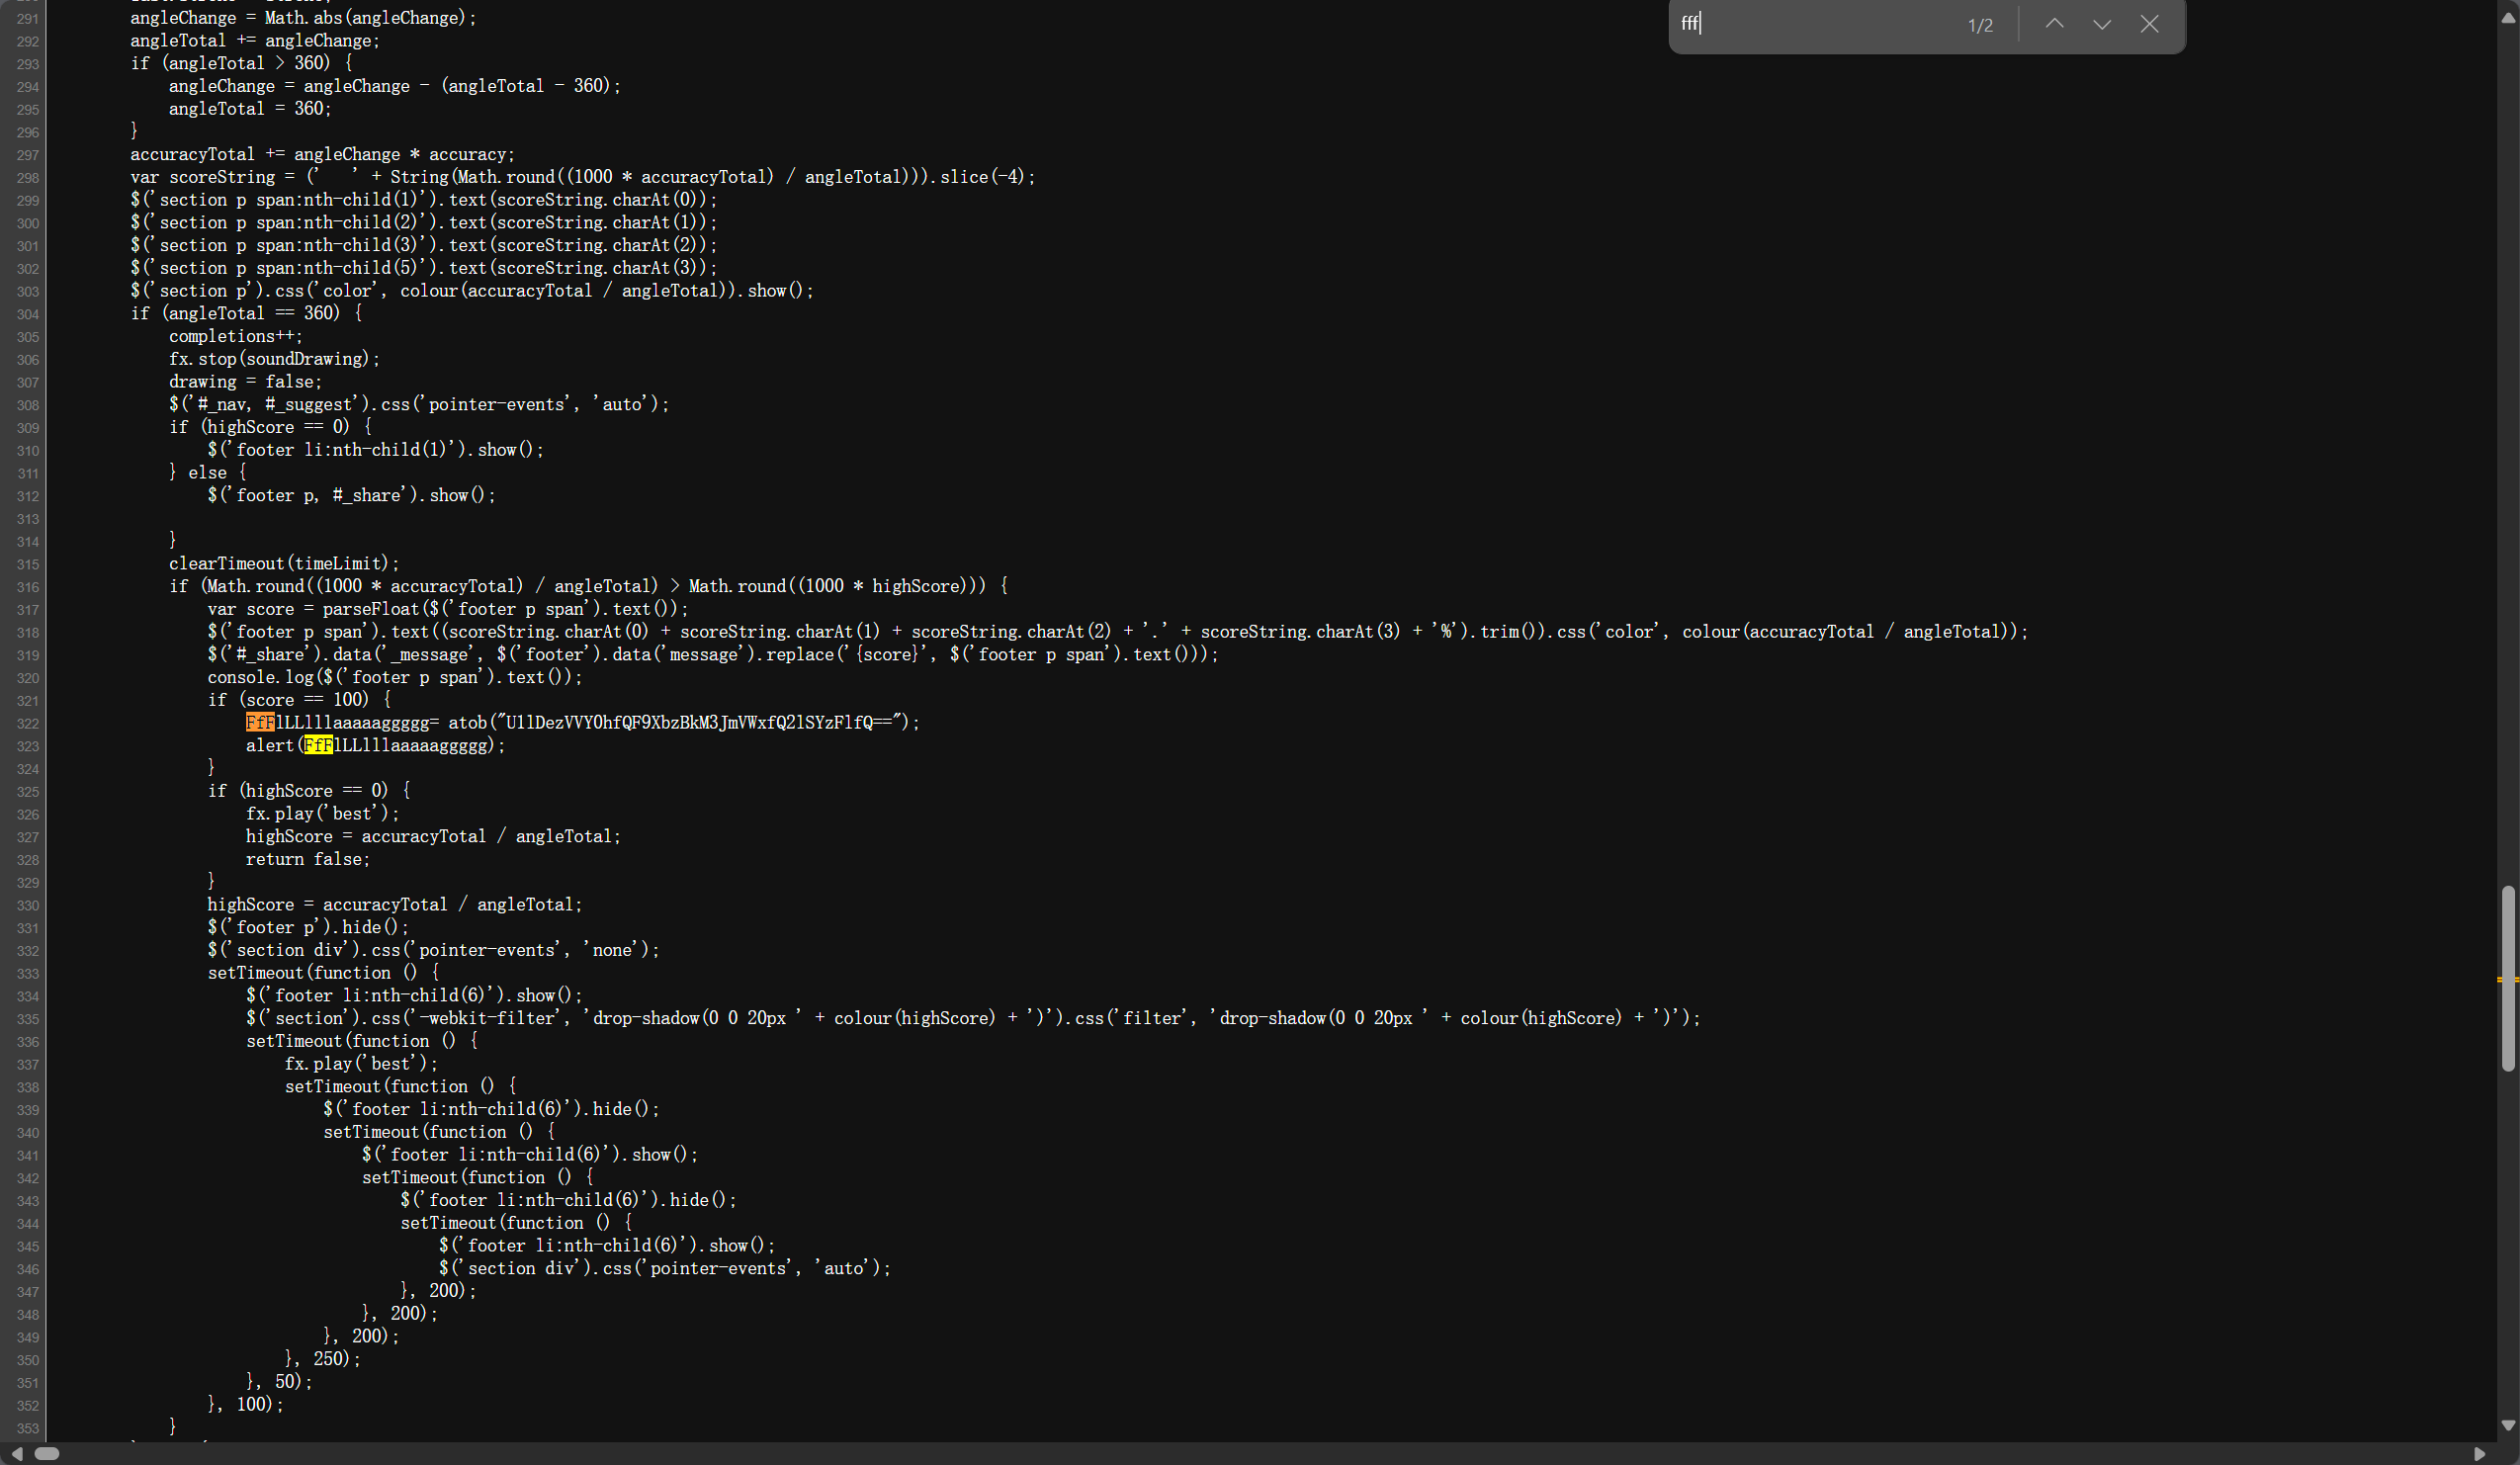The image size is (2520, 1465).
Task: Click line number 322 in the gutter
Action: tap(27, 723)
